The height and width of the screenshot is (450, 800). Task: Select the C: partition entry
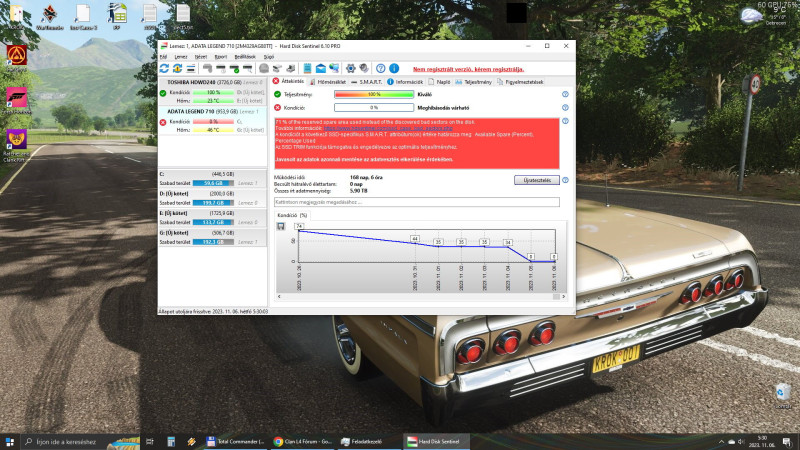(212, 179)
